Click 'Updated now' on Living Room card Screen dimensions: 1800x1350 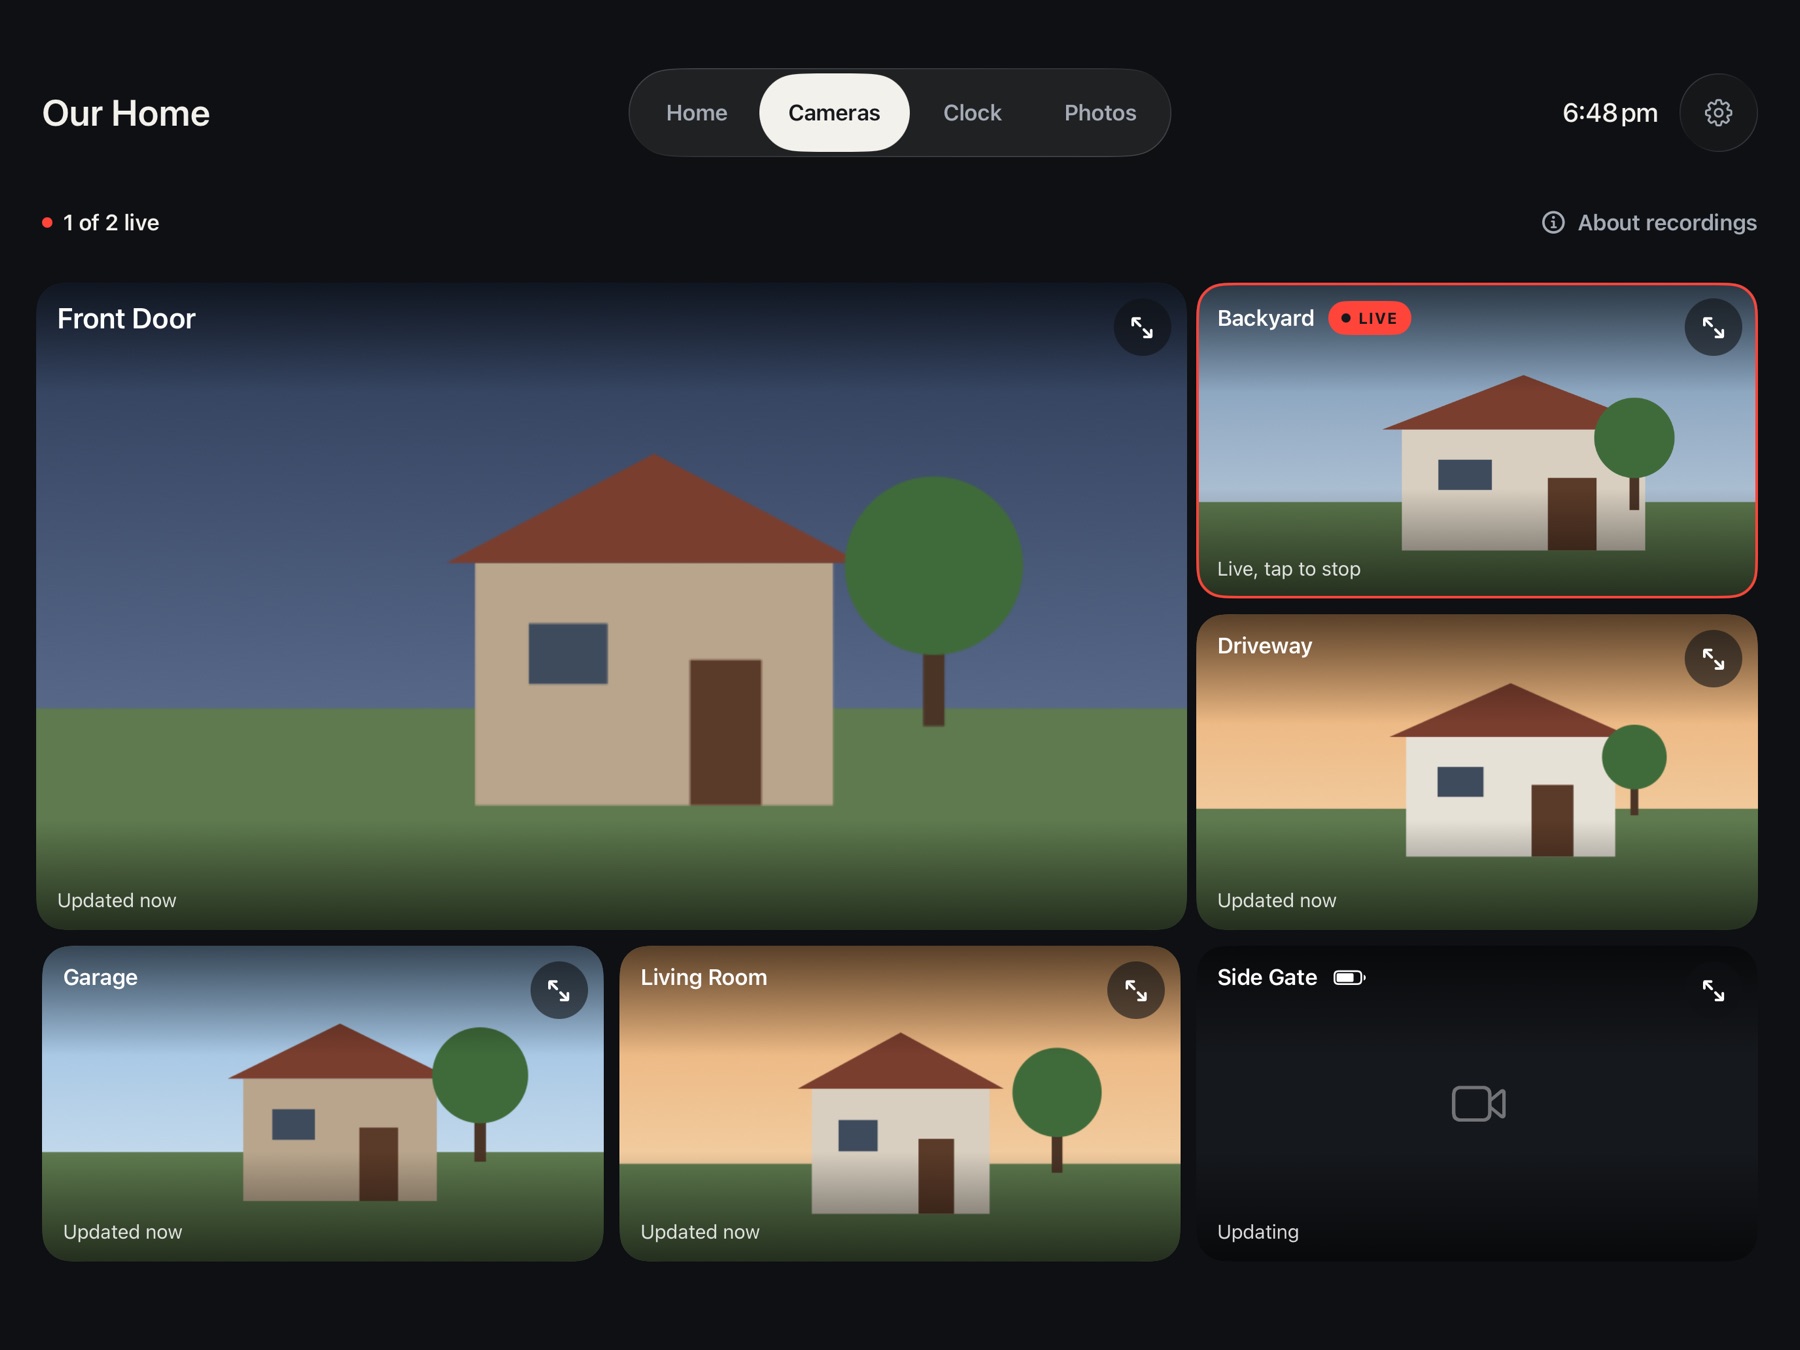[700, 1232]
